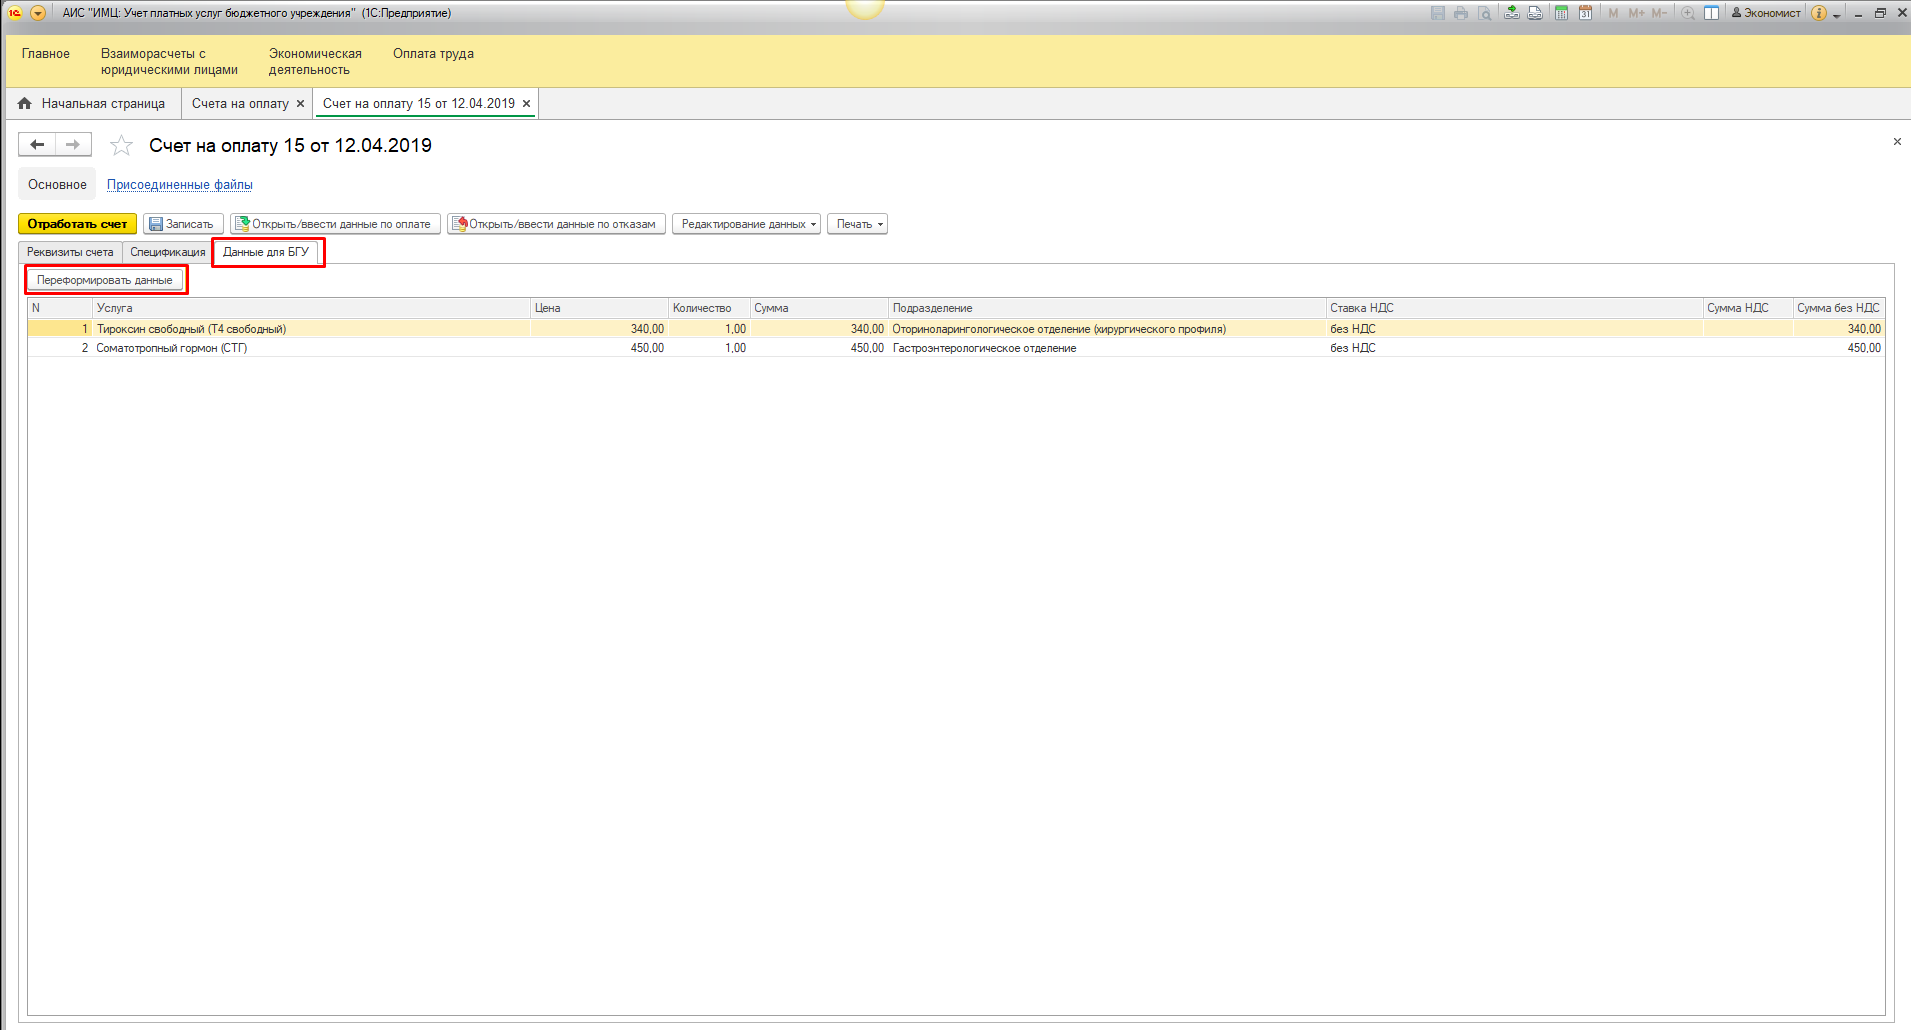
Task: Close the Счета на оплату tab
Action: [x=300, y=104]
